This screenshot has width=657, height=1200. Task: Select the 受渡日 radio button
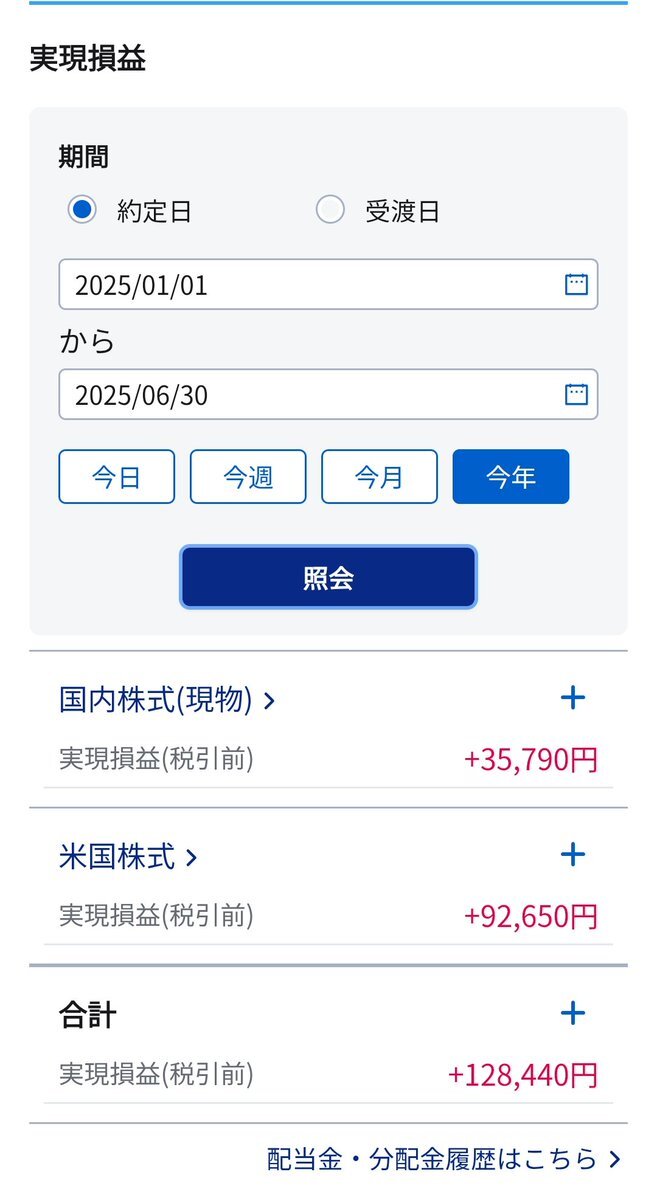tap(330, 210)
